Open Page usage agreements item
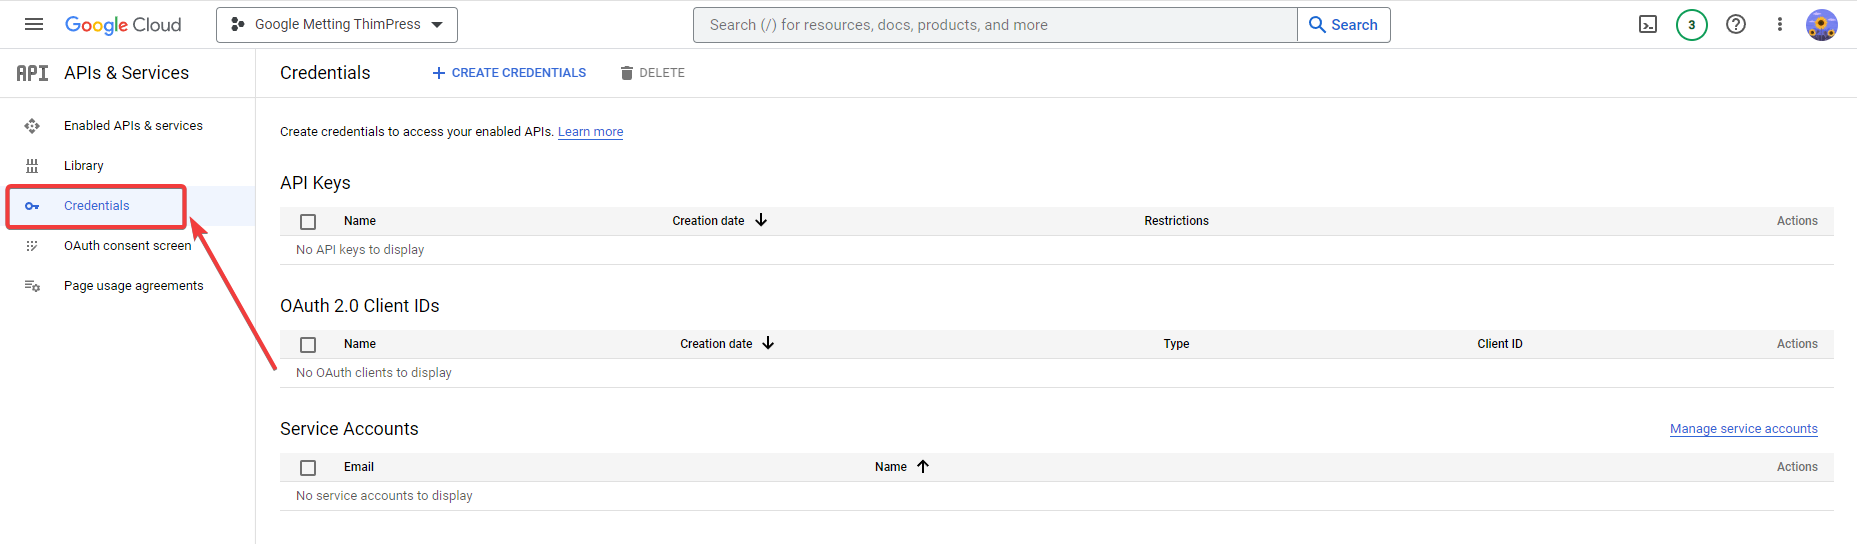The image size is (1857, 544). click(134, 286)
